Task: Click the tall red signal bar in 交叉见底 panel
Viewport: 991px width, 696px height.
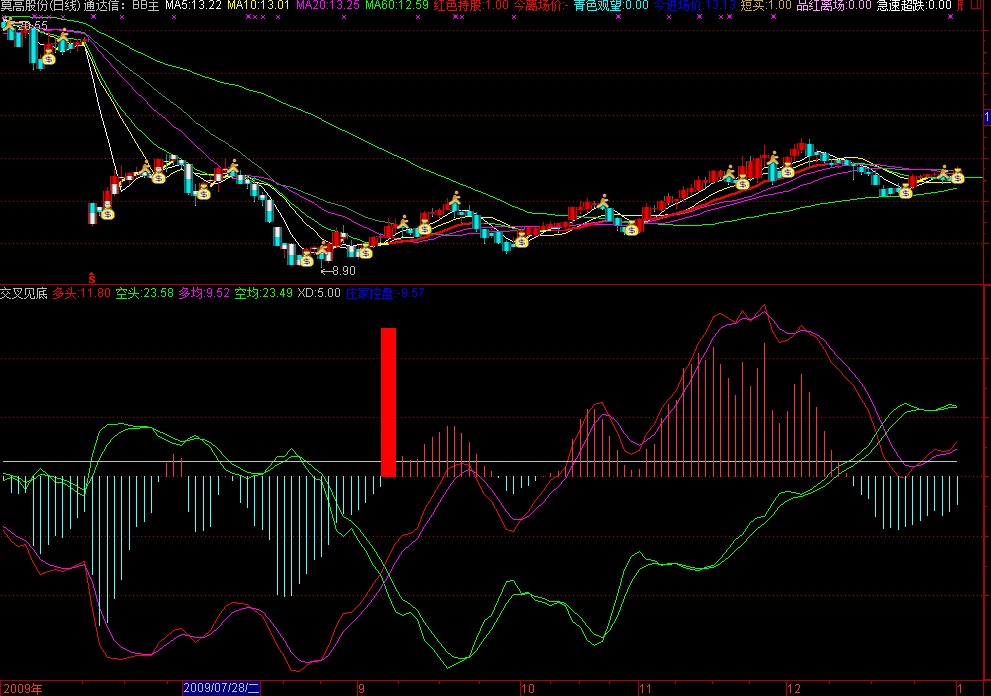Action: click(x=388, y=402)
